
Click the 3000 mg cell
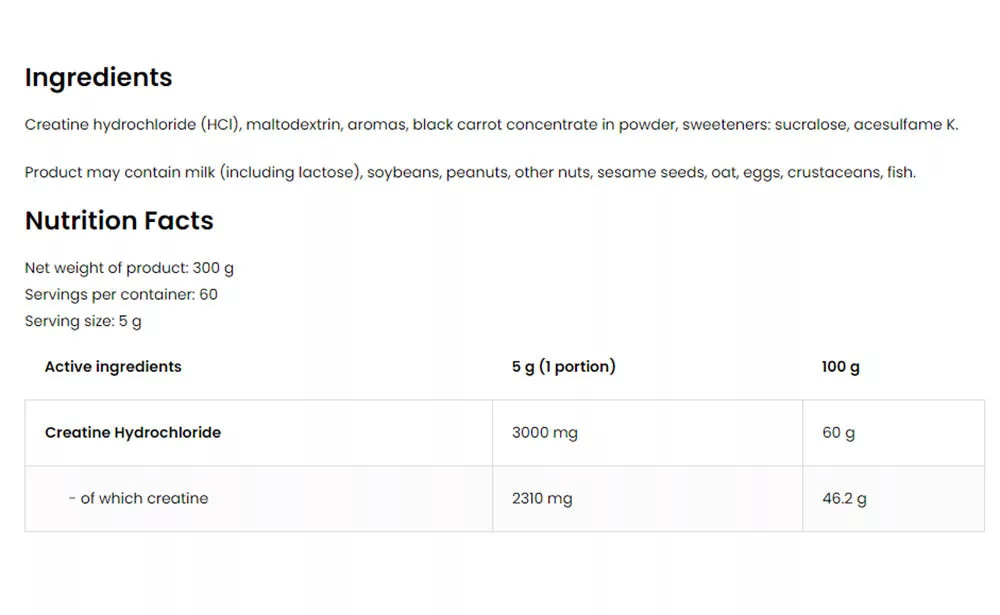pos(545,433)
